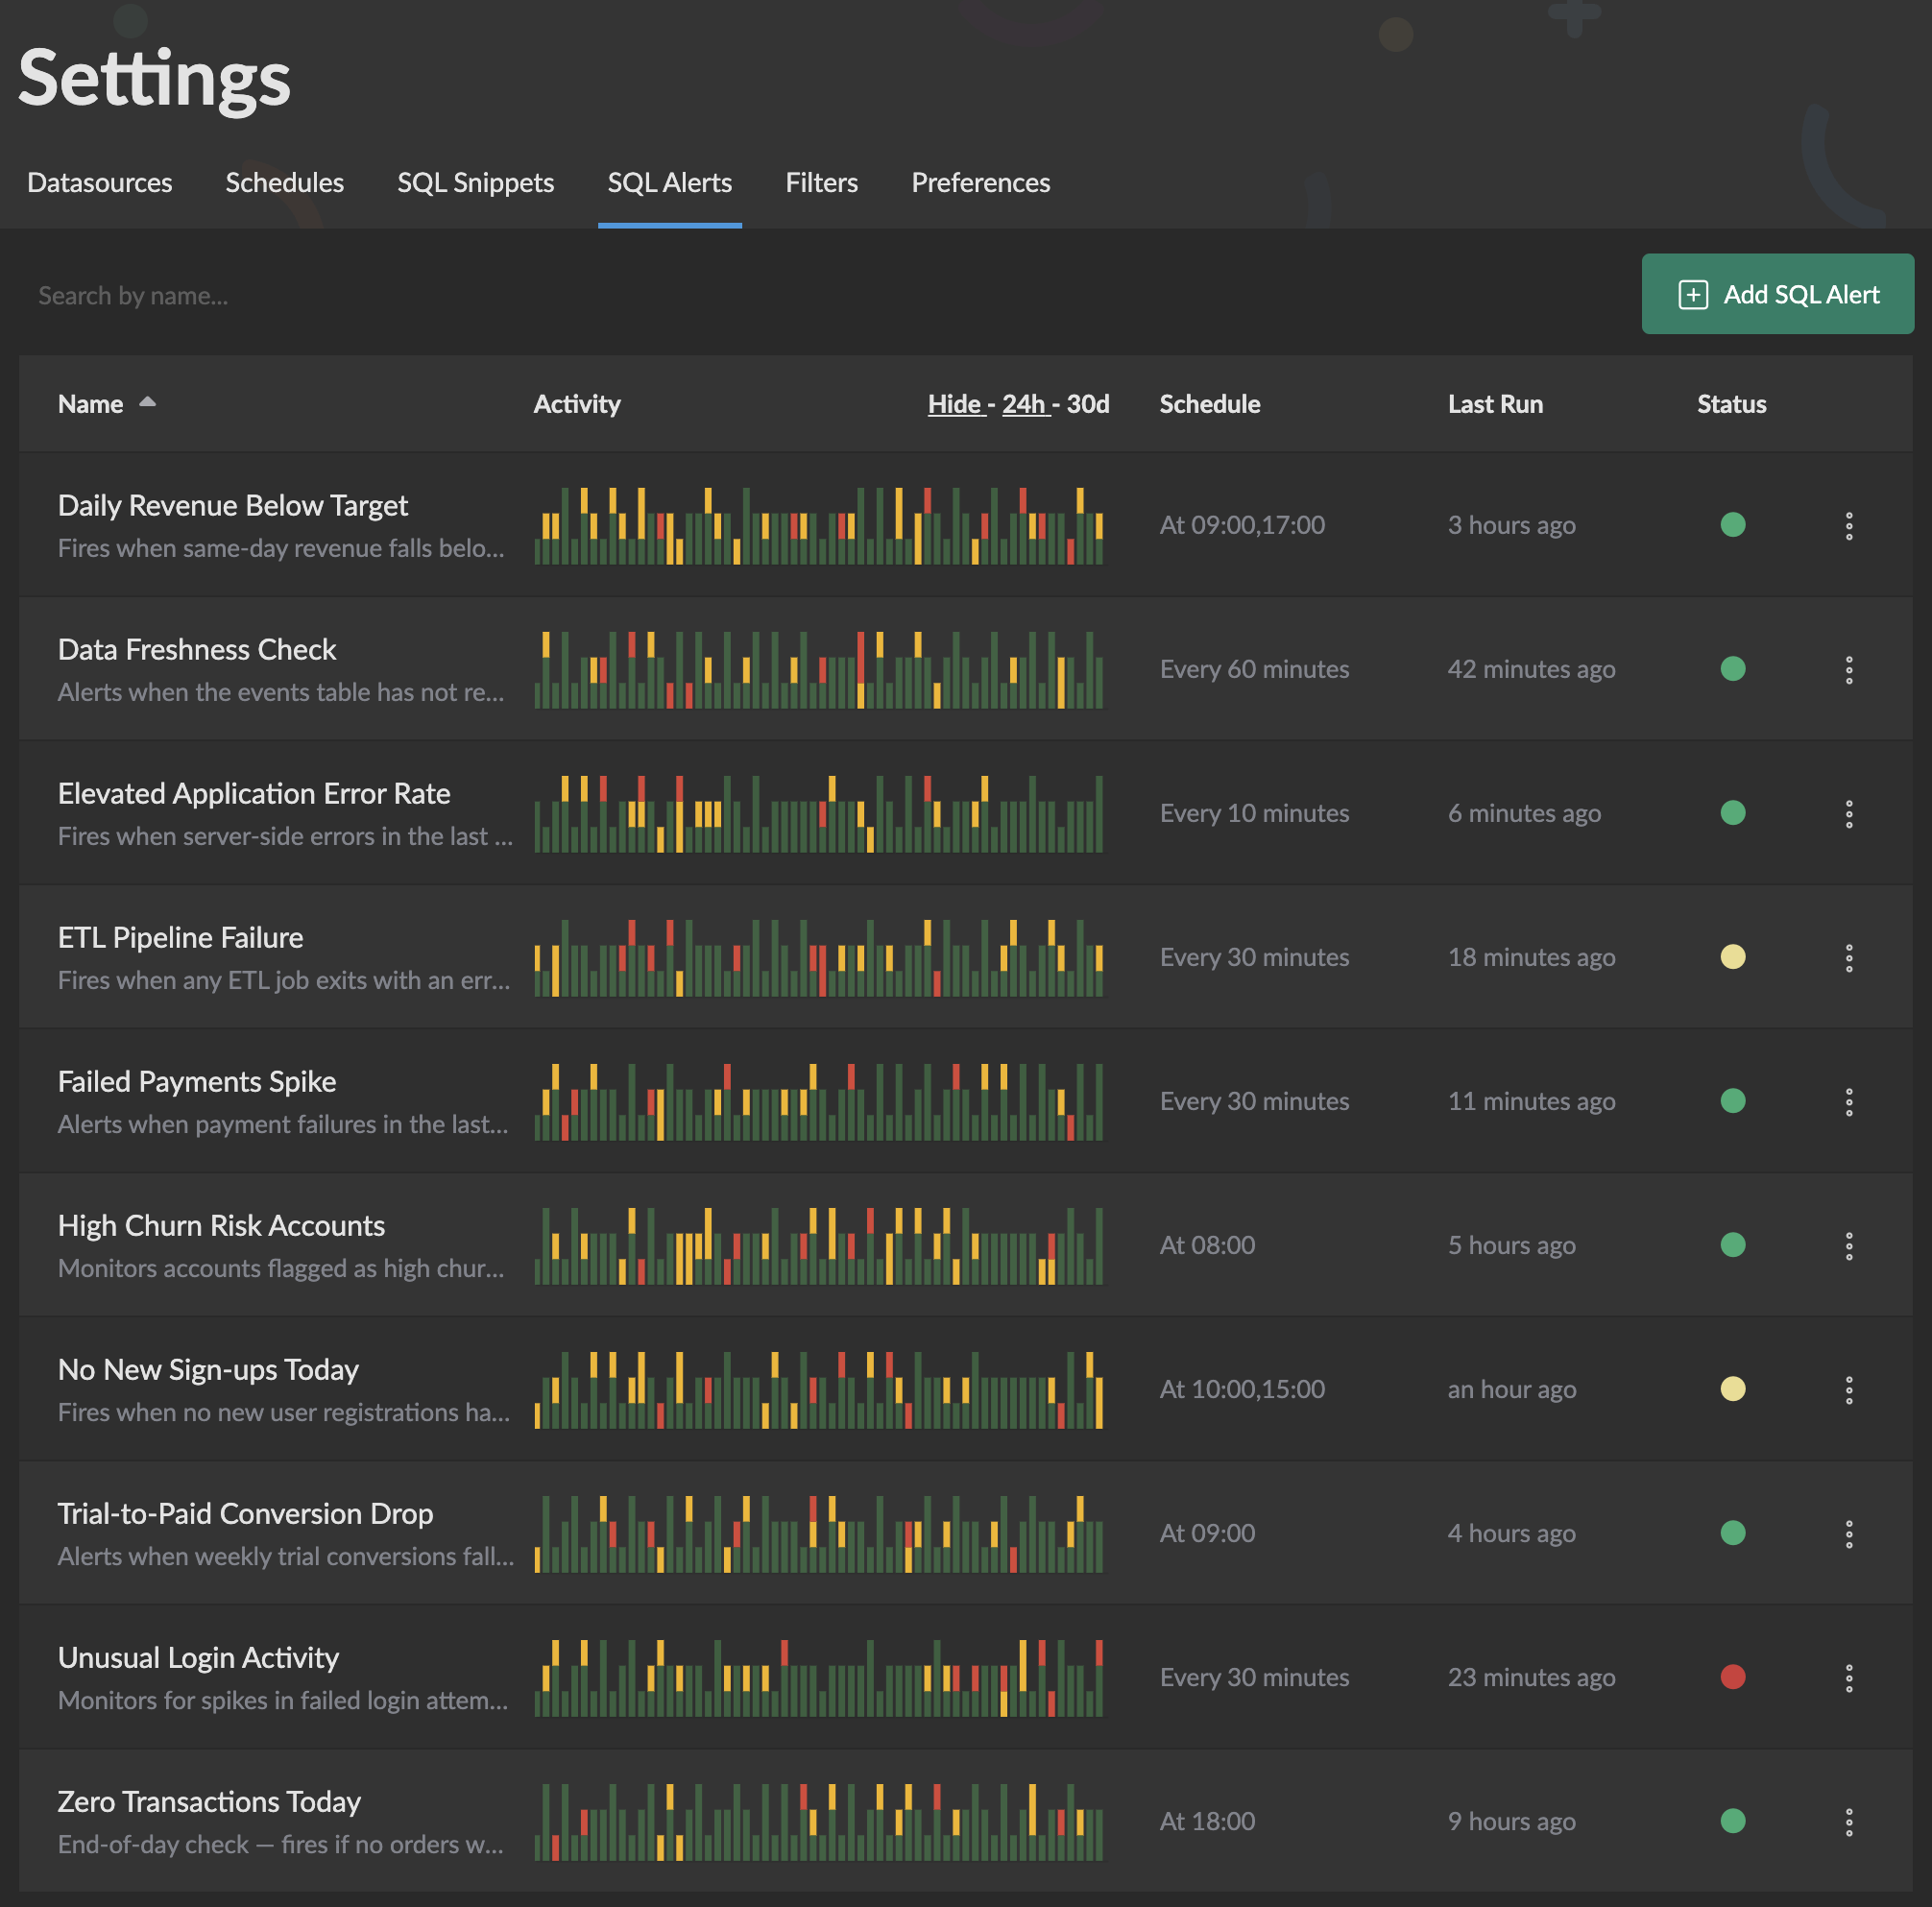Open kebab menu for Daily Revenue Below Target
The image size is (1932, 1907).
point(1848,525)
